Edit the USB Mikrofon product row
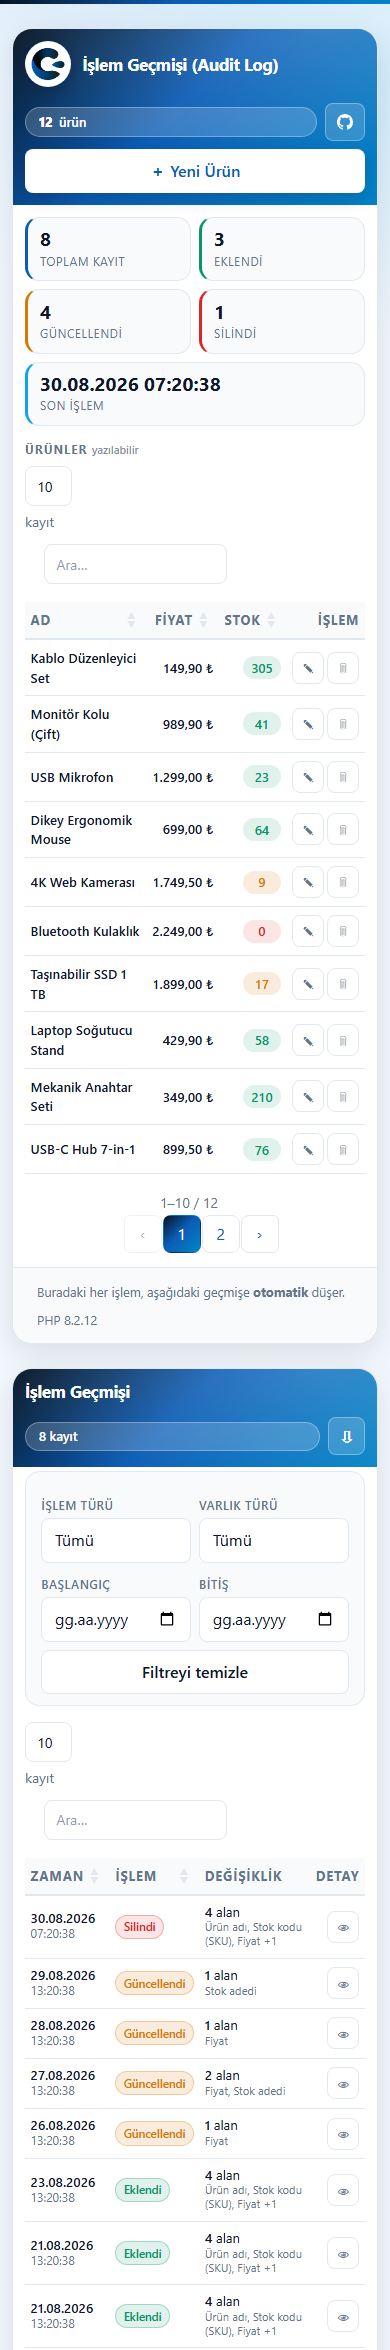 pyautogui.click(x=308, y=777)
